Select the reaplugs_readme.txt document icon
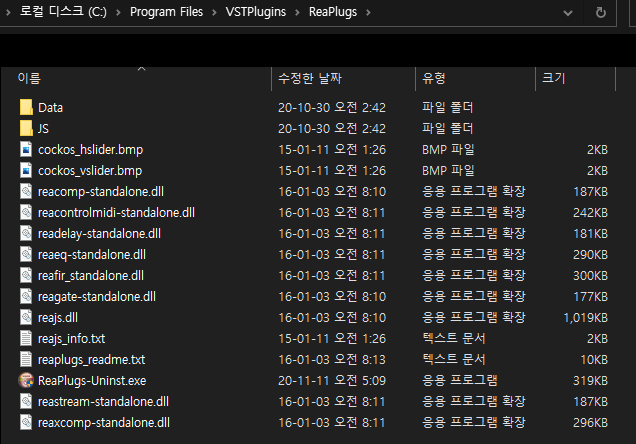636x444 pixels. pos(26,360)
